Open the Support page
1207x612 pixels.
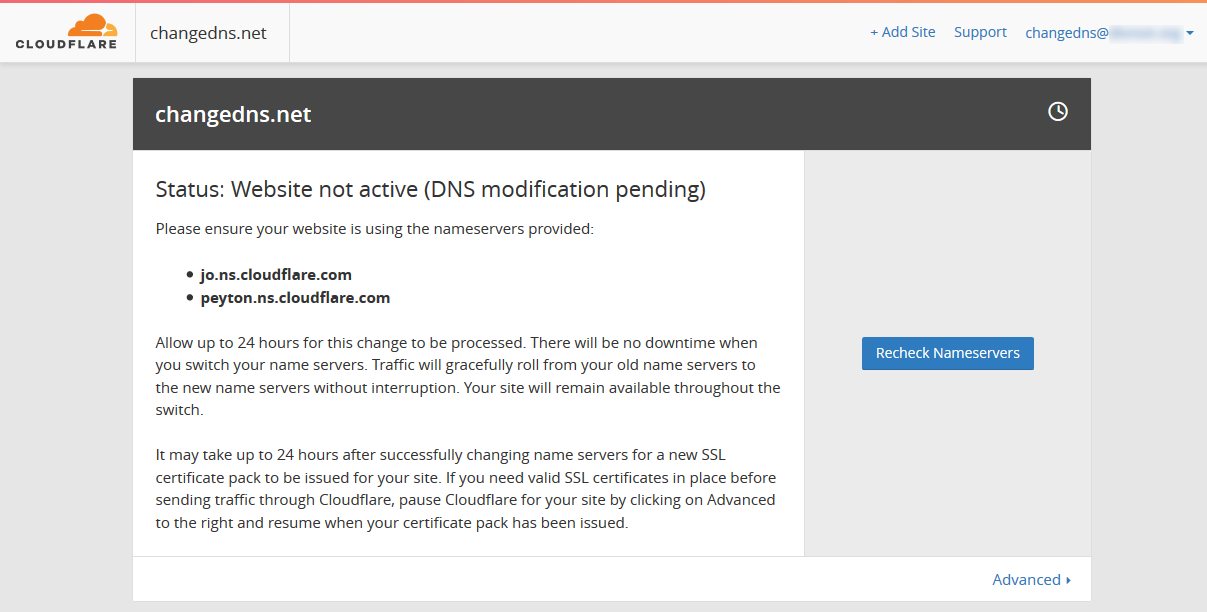(980, 32)
